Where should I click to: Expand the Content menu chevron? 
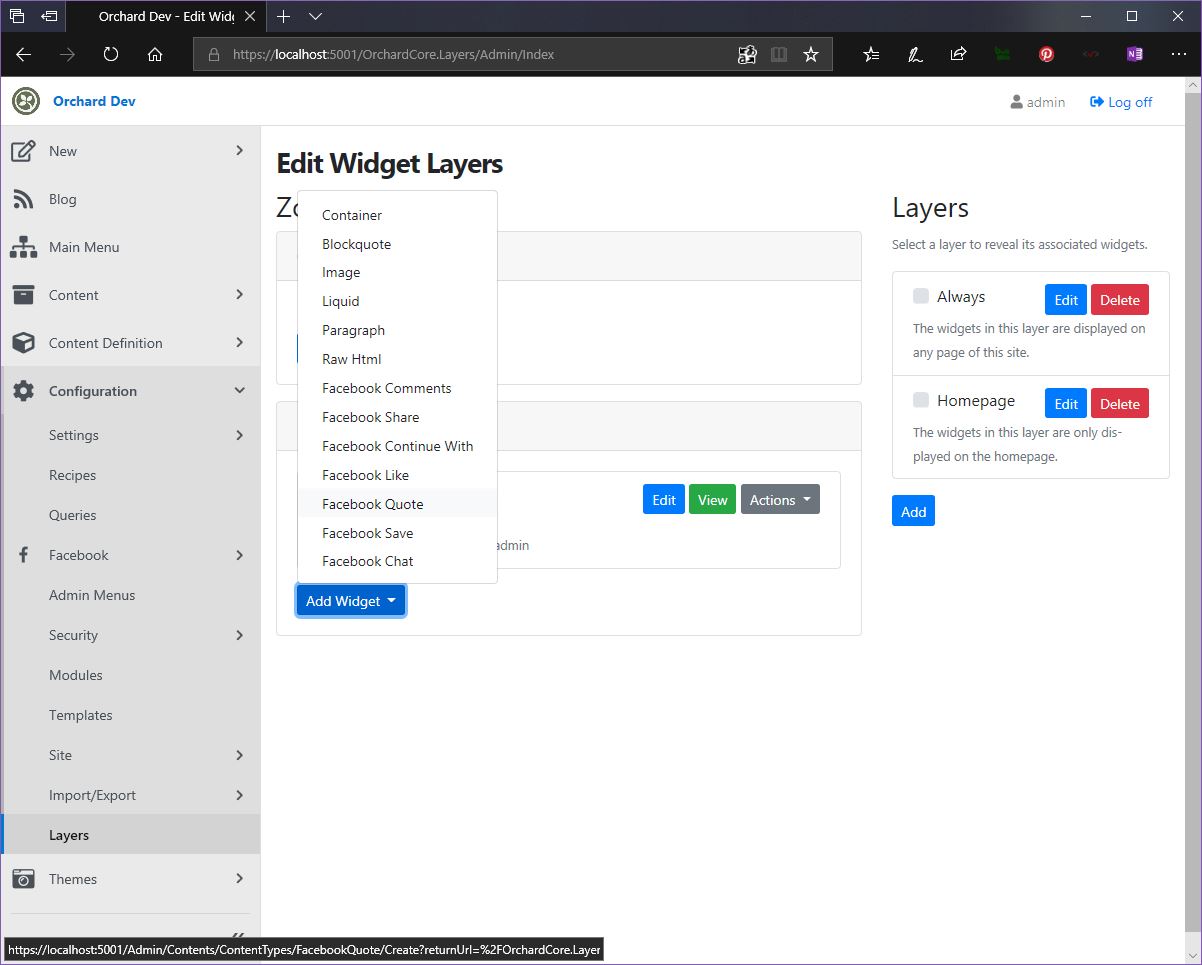tap(239, 294)
